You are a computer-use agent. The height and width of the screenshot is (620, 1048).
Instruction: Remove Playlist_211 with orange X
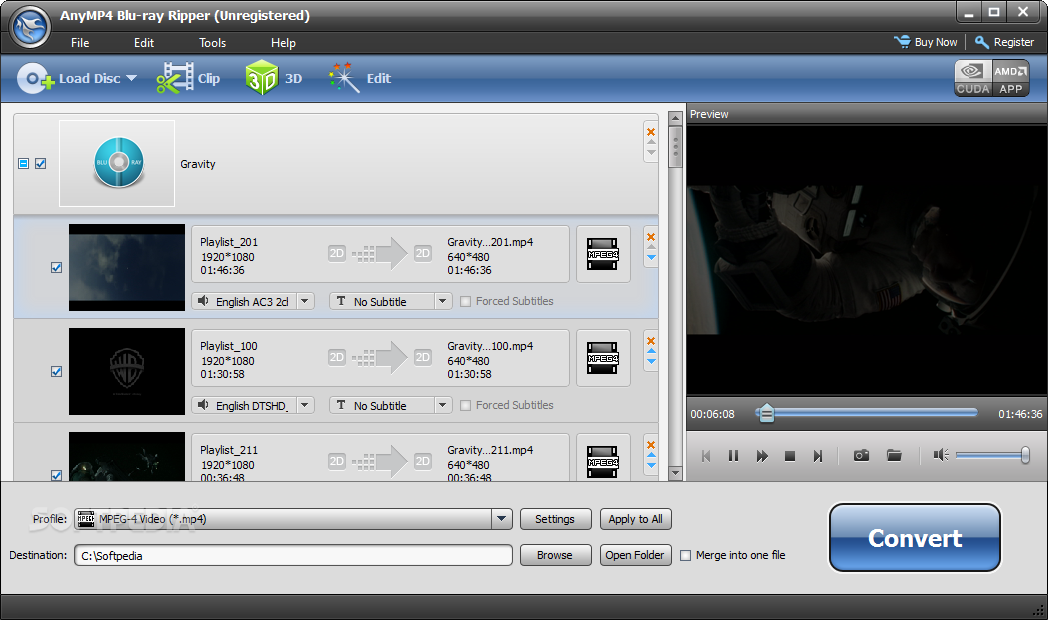(651, 444)
